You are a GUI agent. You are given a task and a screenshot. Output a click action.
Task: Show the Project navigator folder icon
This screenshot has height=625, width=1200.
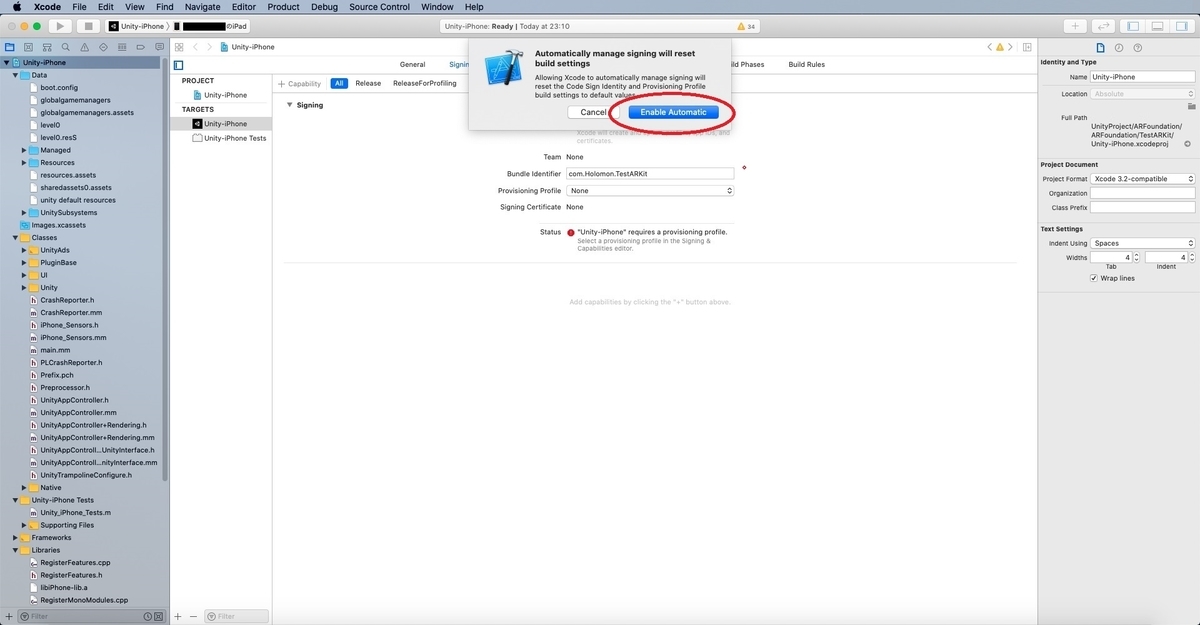(9, 47)
